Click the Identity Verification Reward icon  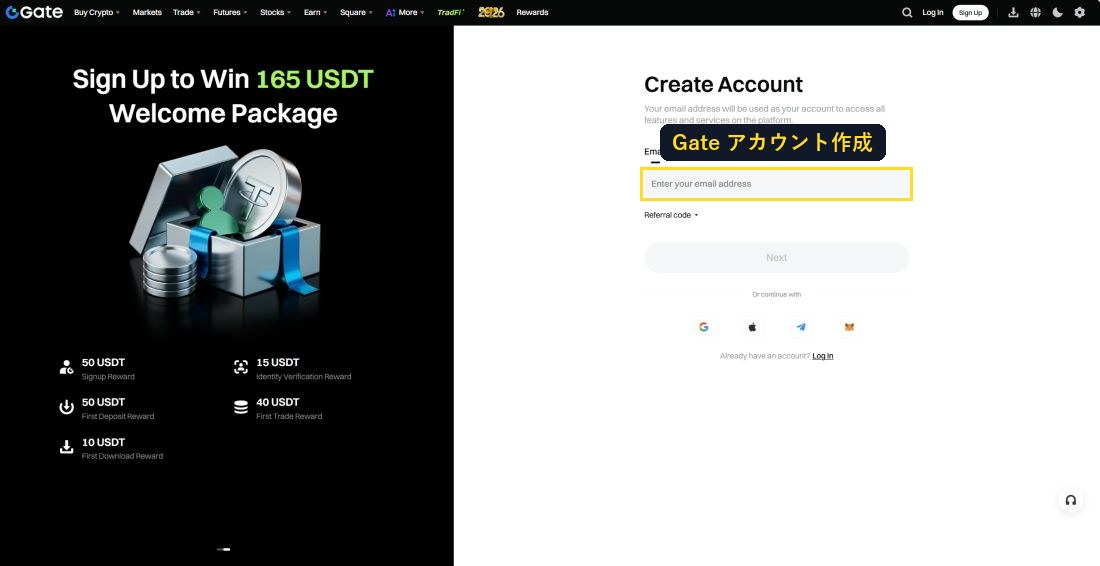point(241,367)
